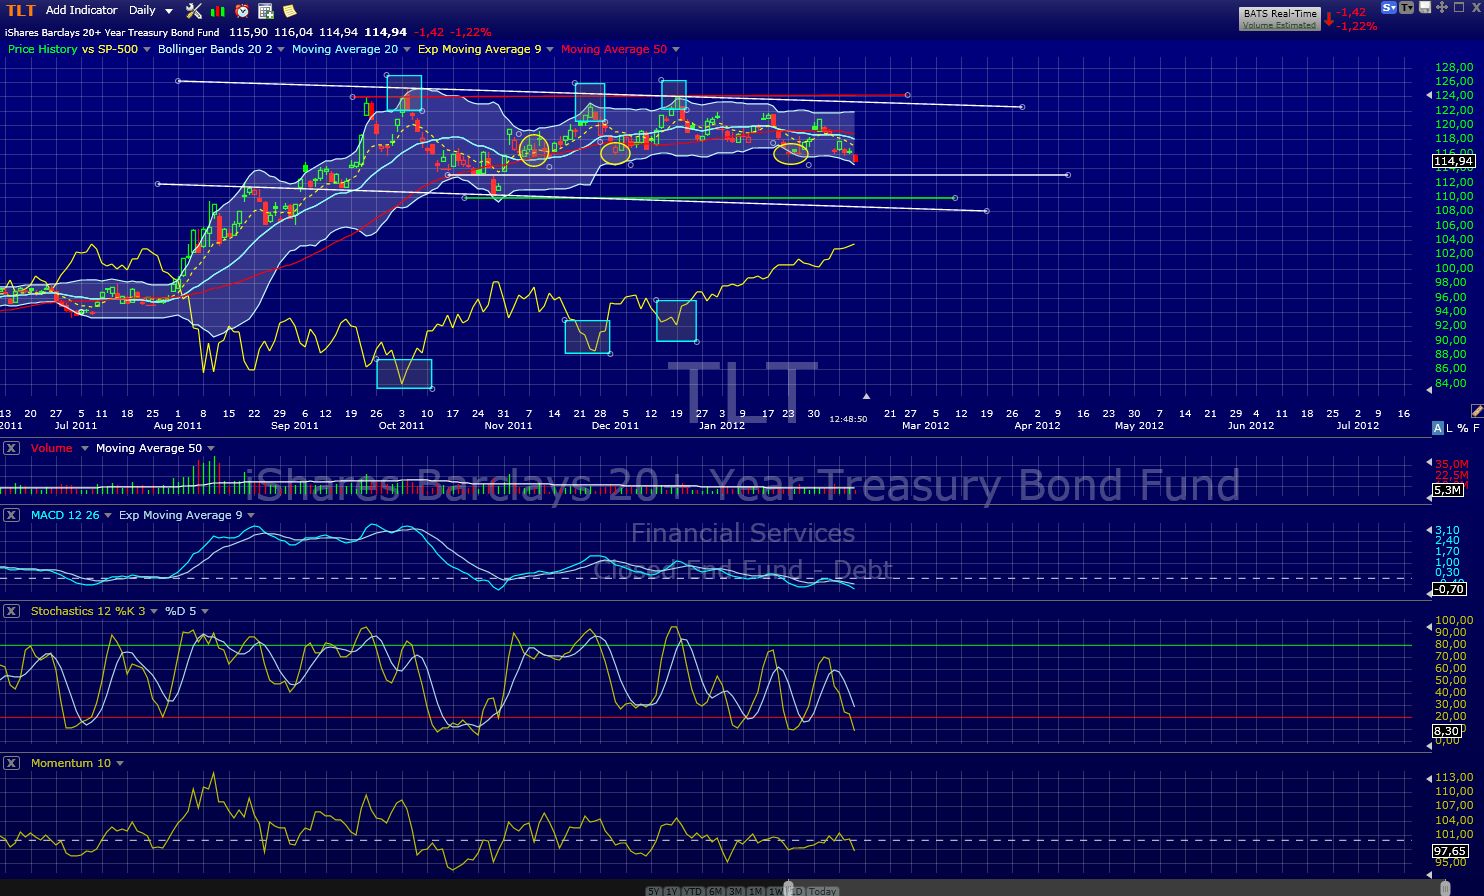Click the red down arrow price change icon

click(1329, 19)
